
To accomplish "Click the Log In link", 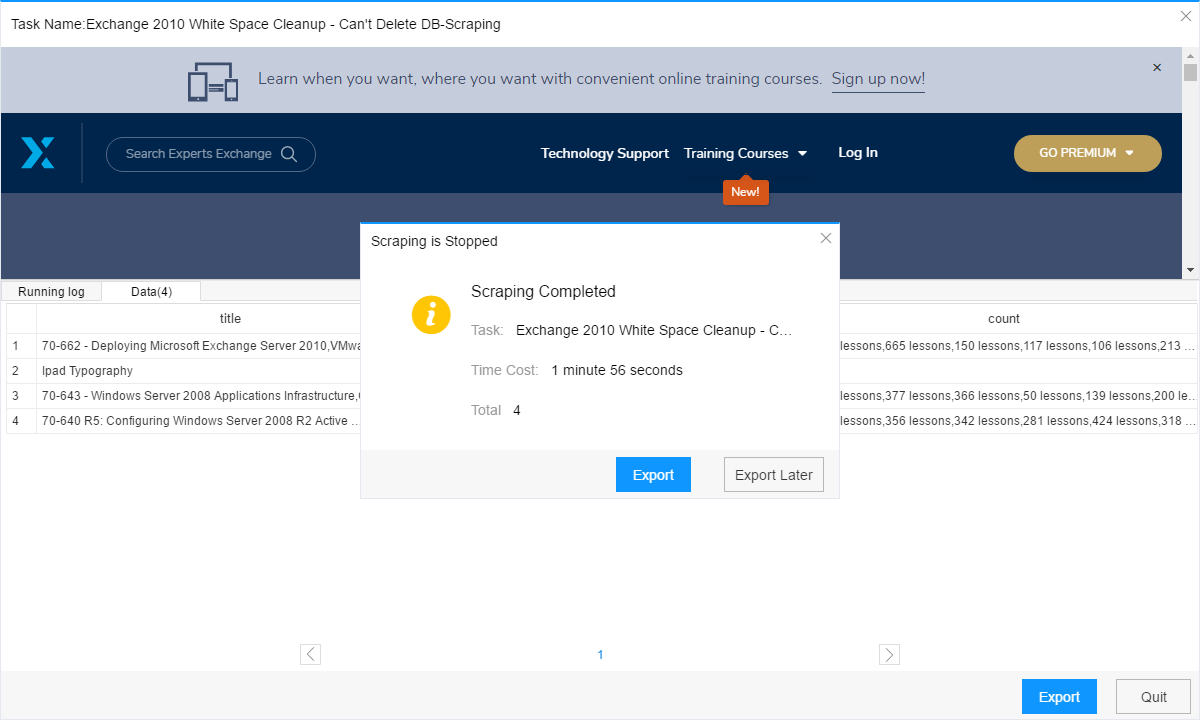I will pos(858,152).
